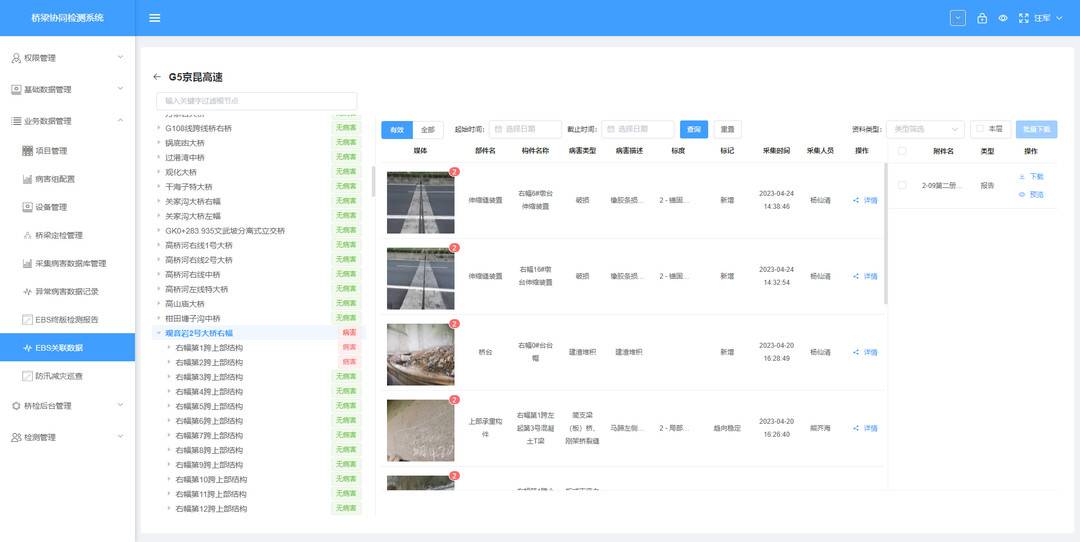1080x542 pixels.
Task: Select all attachments via header checkbox
Action: click(902, 151)
